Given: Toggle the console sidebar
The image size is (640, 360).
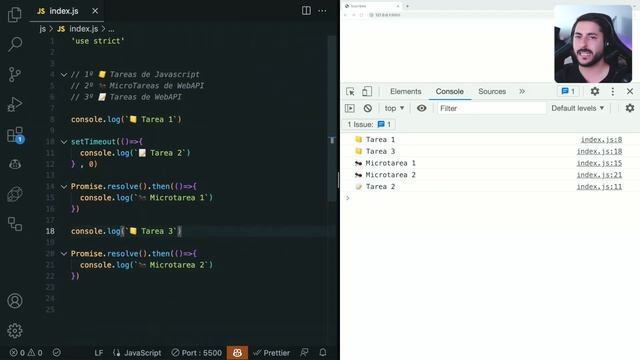Looking at the screenshot, I should pos(350,108).
